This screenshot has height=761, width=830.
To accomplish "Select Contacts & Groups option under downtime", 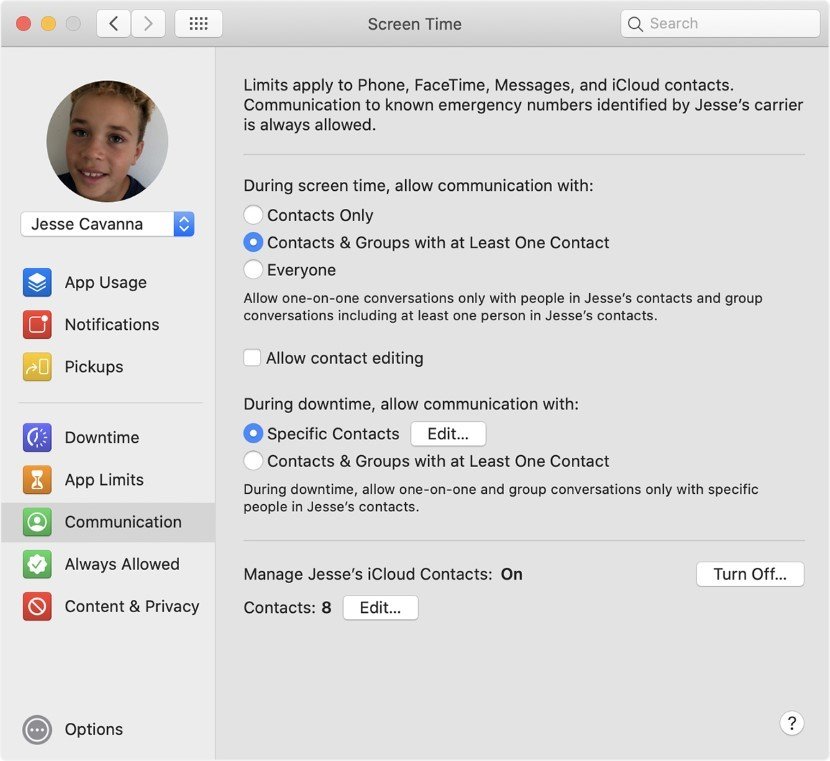I will coord(253,461).
